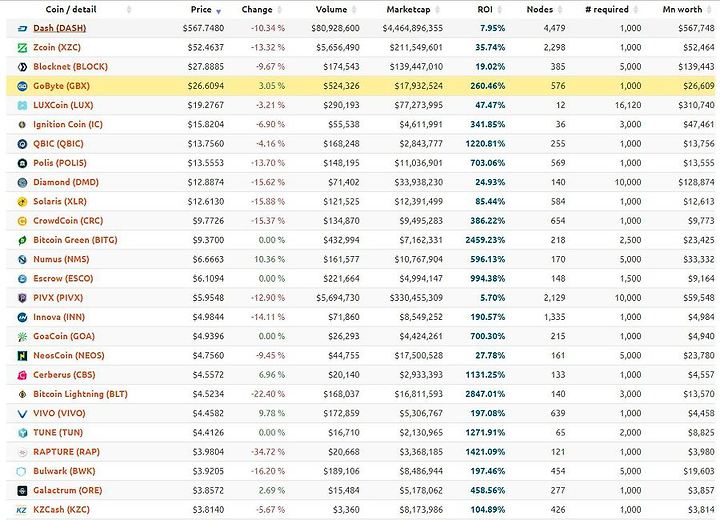The image size is (720, 520).
Task: Click Dash price $567.7480
Action: coord(203,28)
